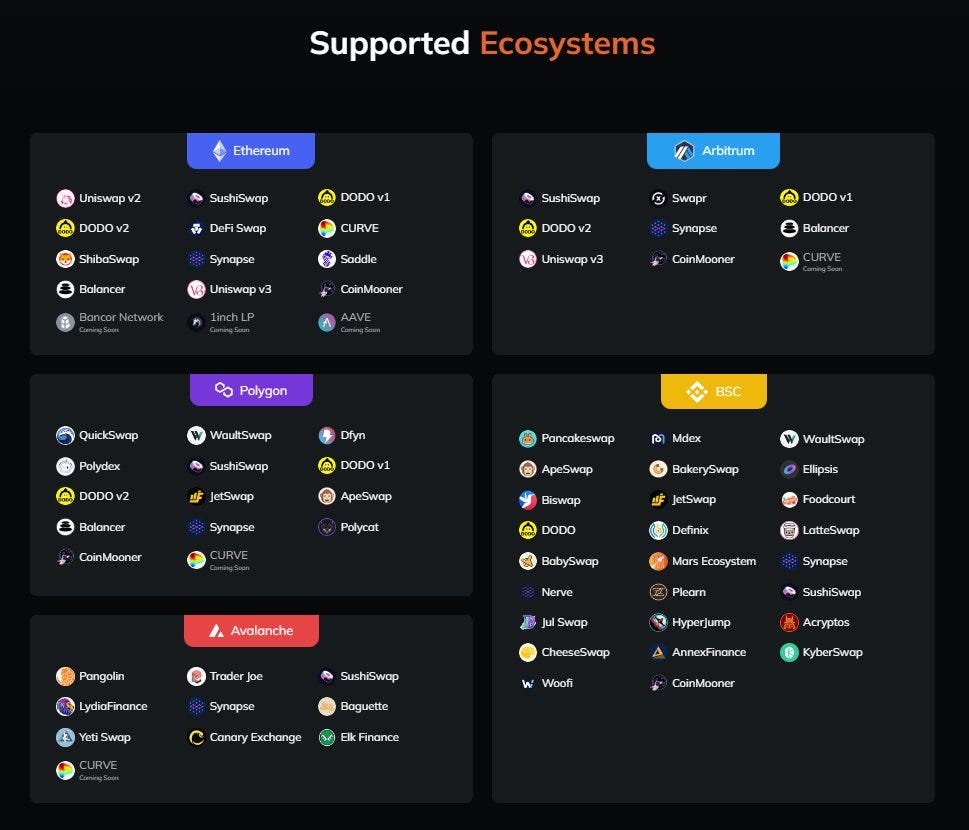Select the red Avalanche header tab
Image resolution: width=969 pixels, height=830 pixels.
[252, 630]
